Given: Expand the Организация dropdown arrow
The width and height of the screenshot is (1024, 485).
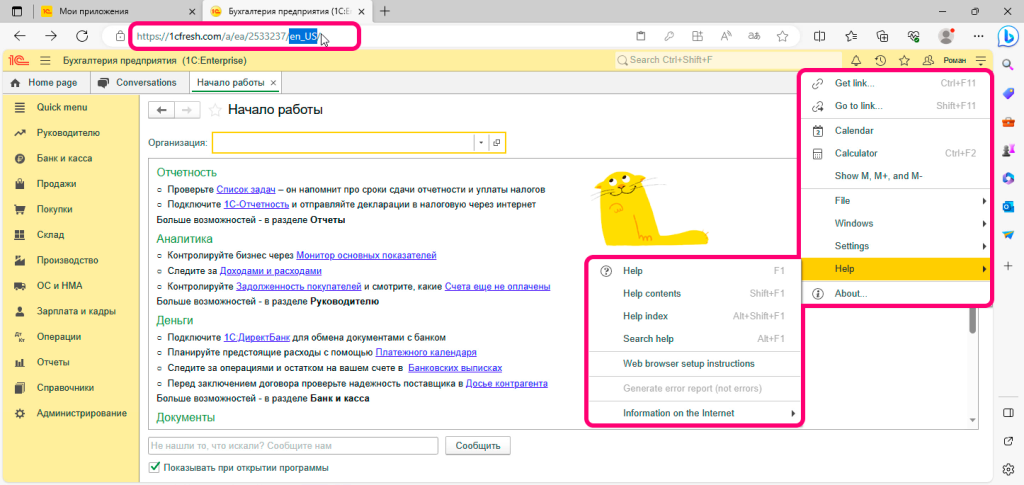Looking at the screenshot, I should [x=481, y=142].
